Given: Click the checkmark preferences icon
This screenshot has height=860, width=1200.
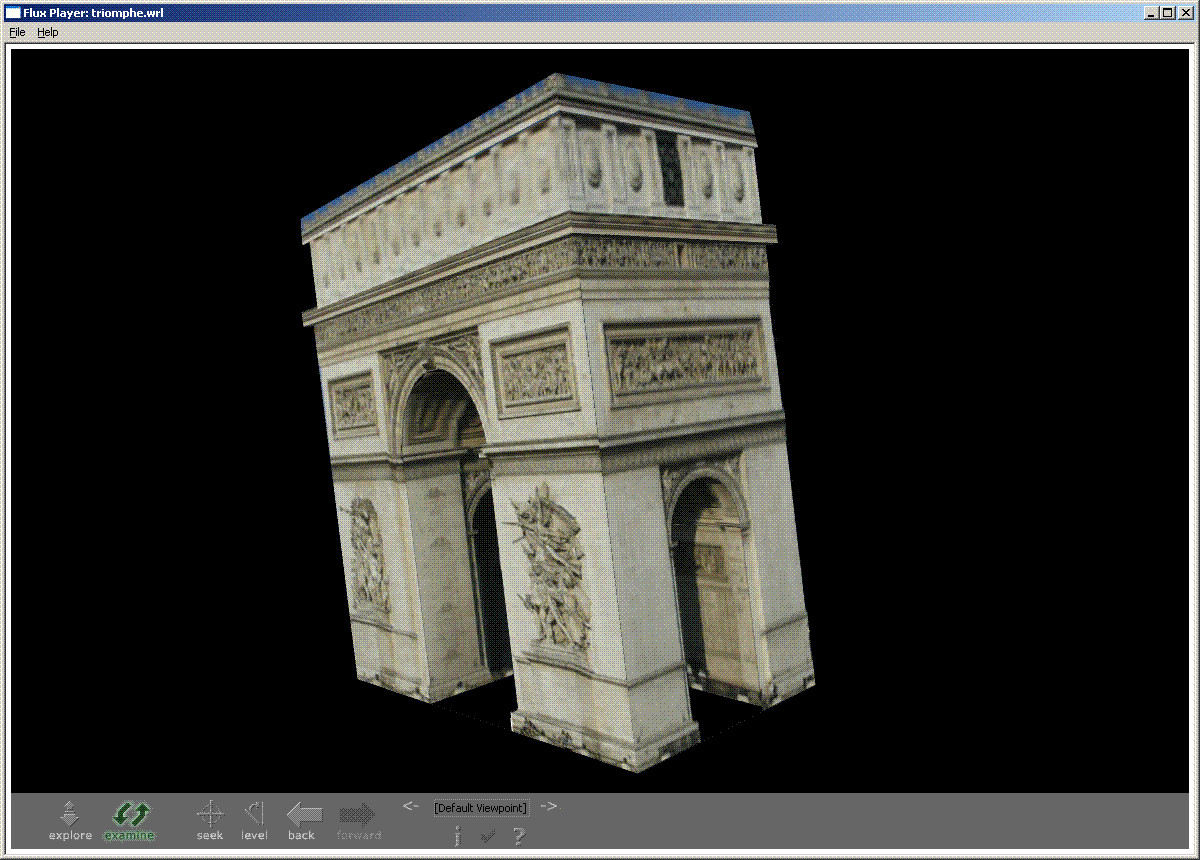Looking at the screenshot, I should (488, 836).
